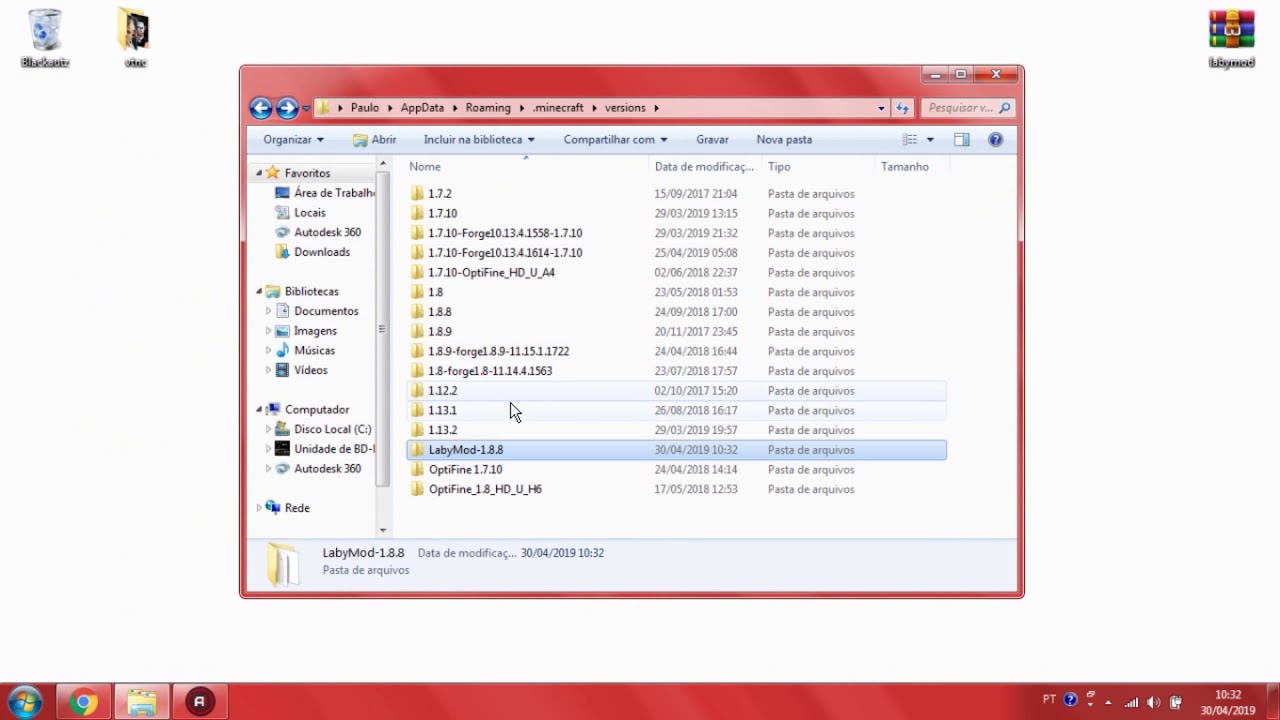
Task: Go back with the Explorer back arrow
Action: click(261, 108)
